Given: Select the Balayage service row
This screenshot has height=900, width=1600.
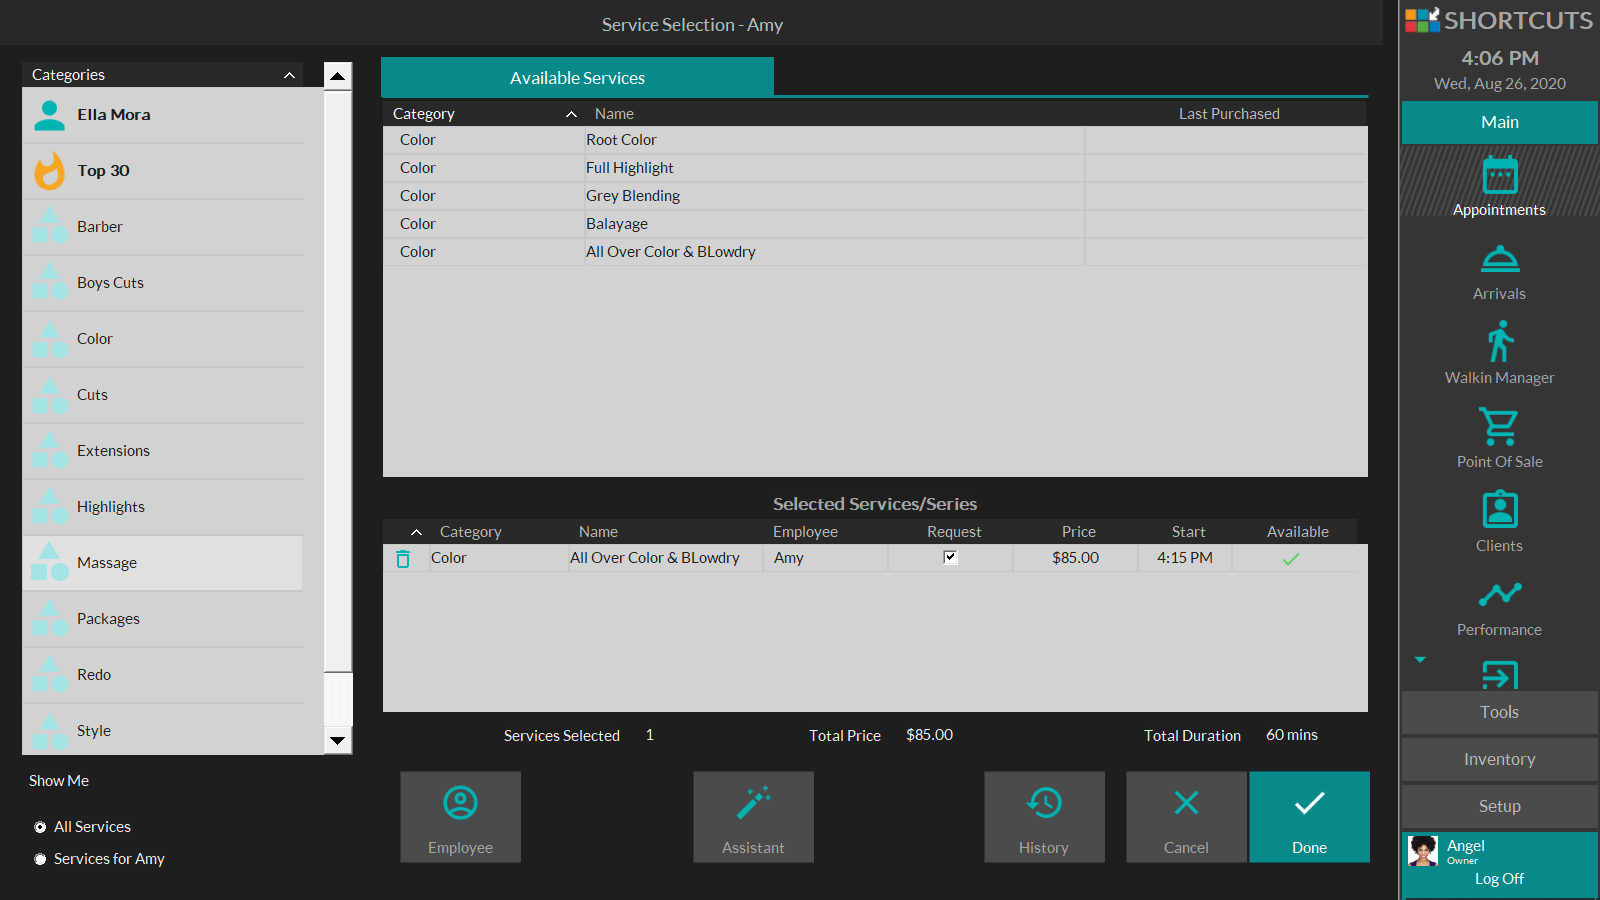Looking at the screenshot, I should (x=875, y=224).
